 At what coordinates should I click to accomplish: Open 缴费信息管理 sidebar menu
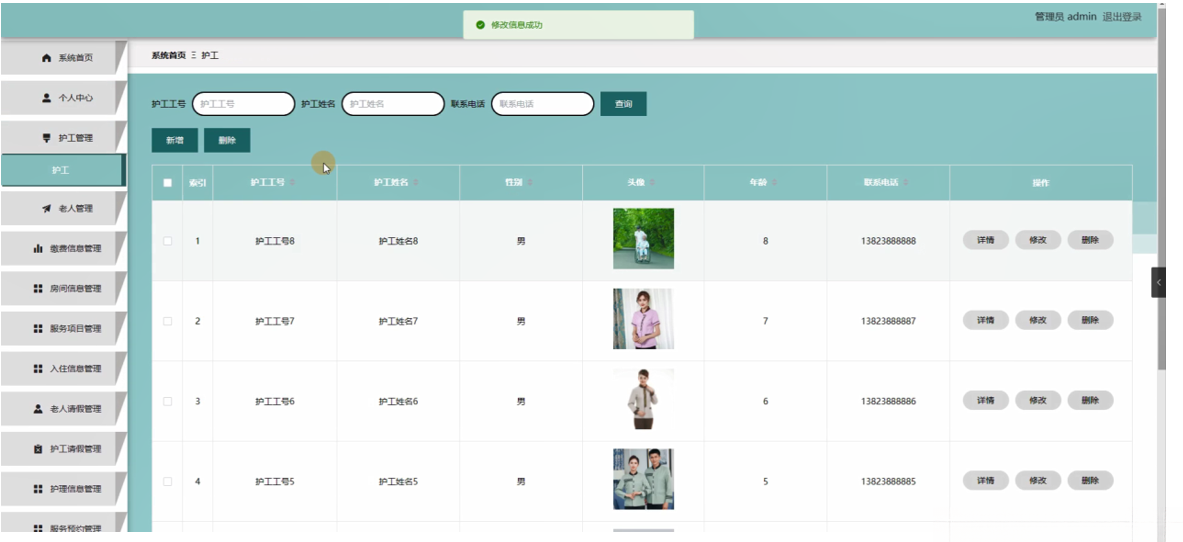point(63,248)
